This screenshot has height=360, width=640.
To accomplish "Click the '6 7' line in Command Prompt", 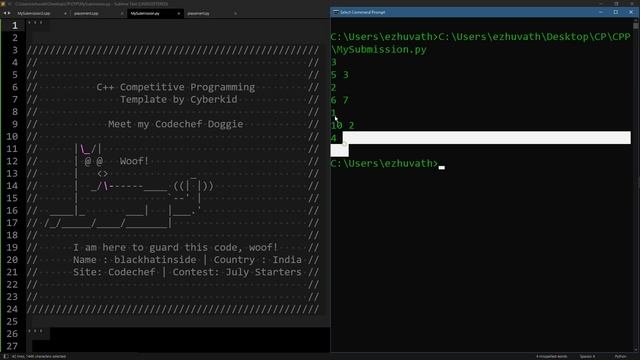I will click(340, 100).
